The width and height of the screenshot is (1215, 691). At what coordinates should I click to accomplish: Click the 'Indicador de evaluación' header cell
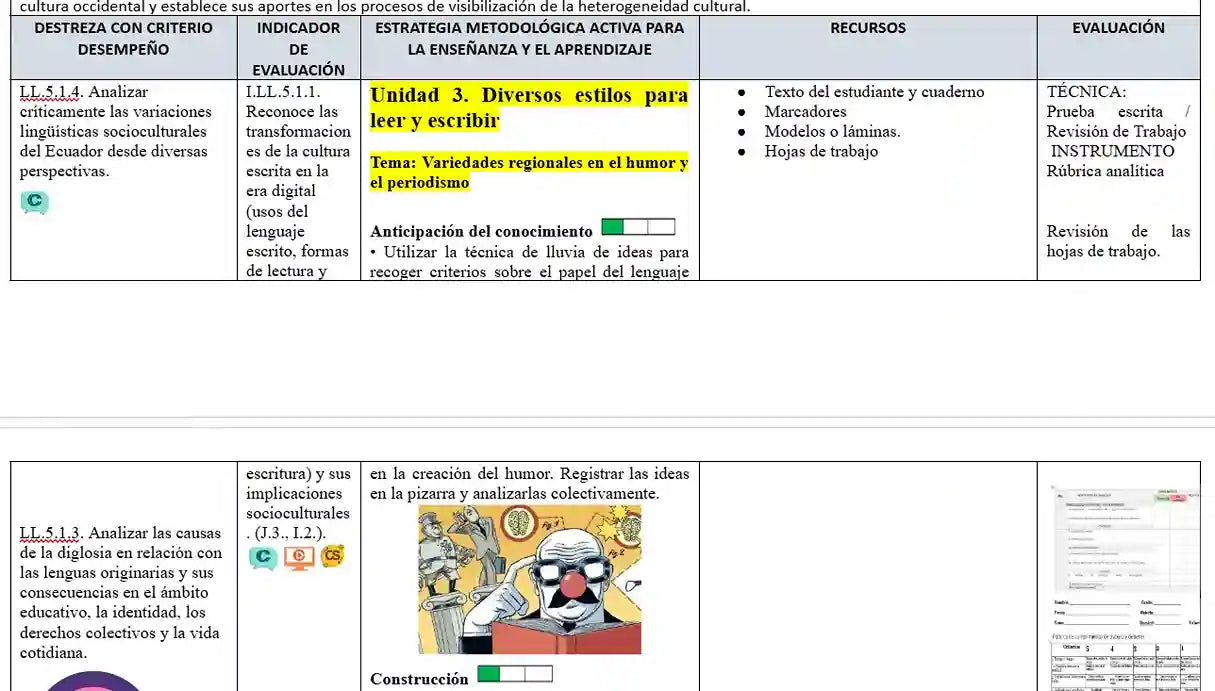pyautogui.click(x=298, y=48)
